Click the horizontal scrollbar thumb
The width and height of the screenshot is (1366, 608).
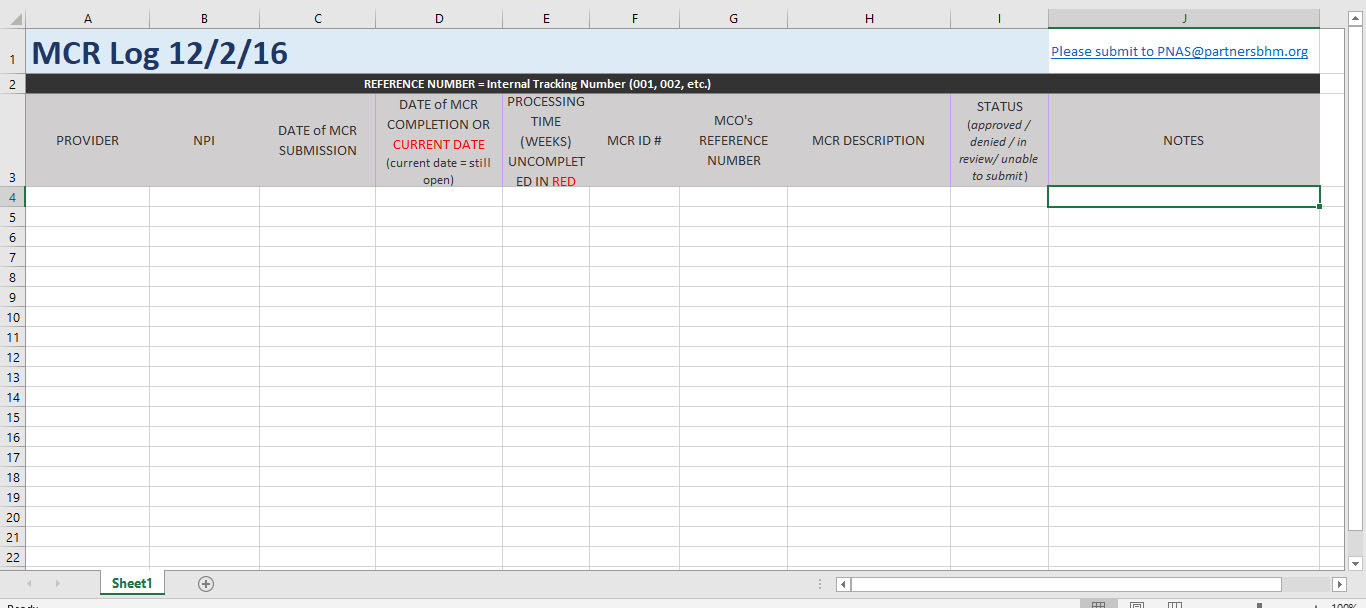[1066, 584]
